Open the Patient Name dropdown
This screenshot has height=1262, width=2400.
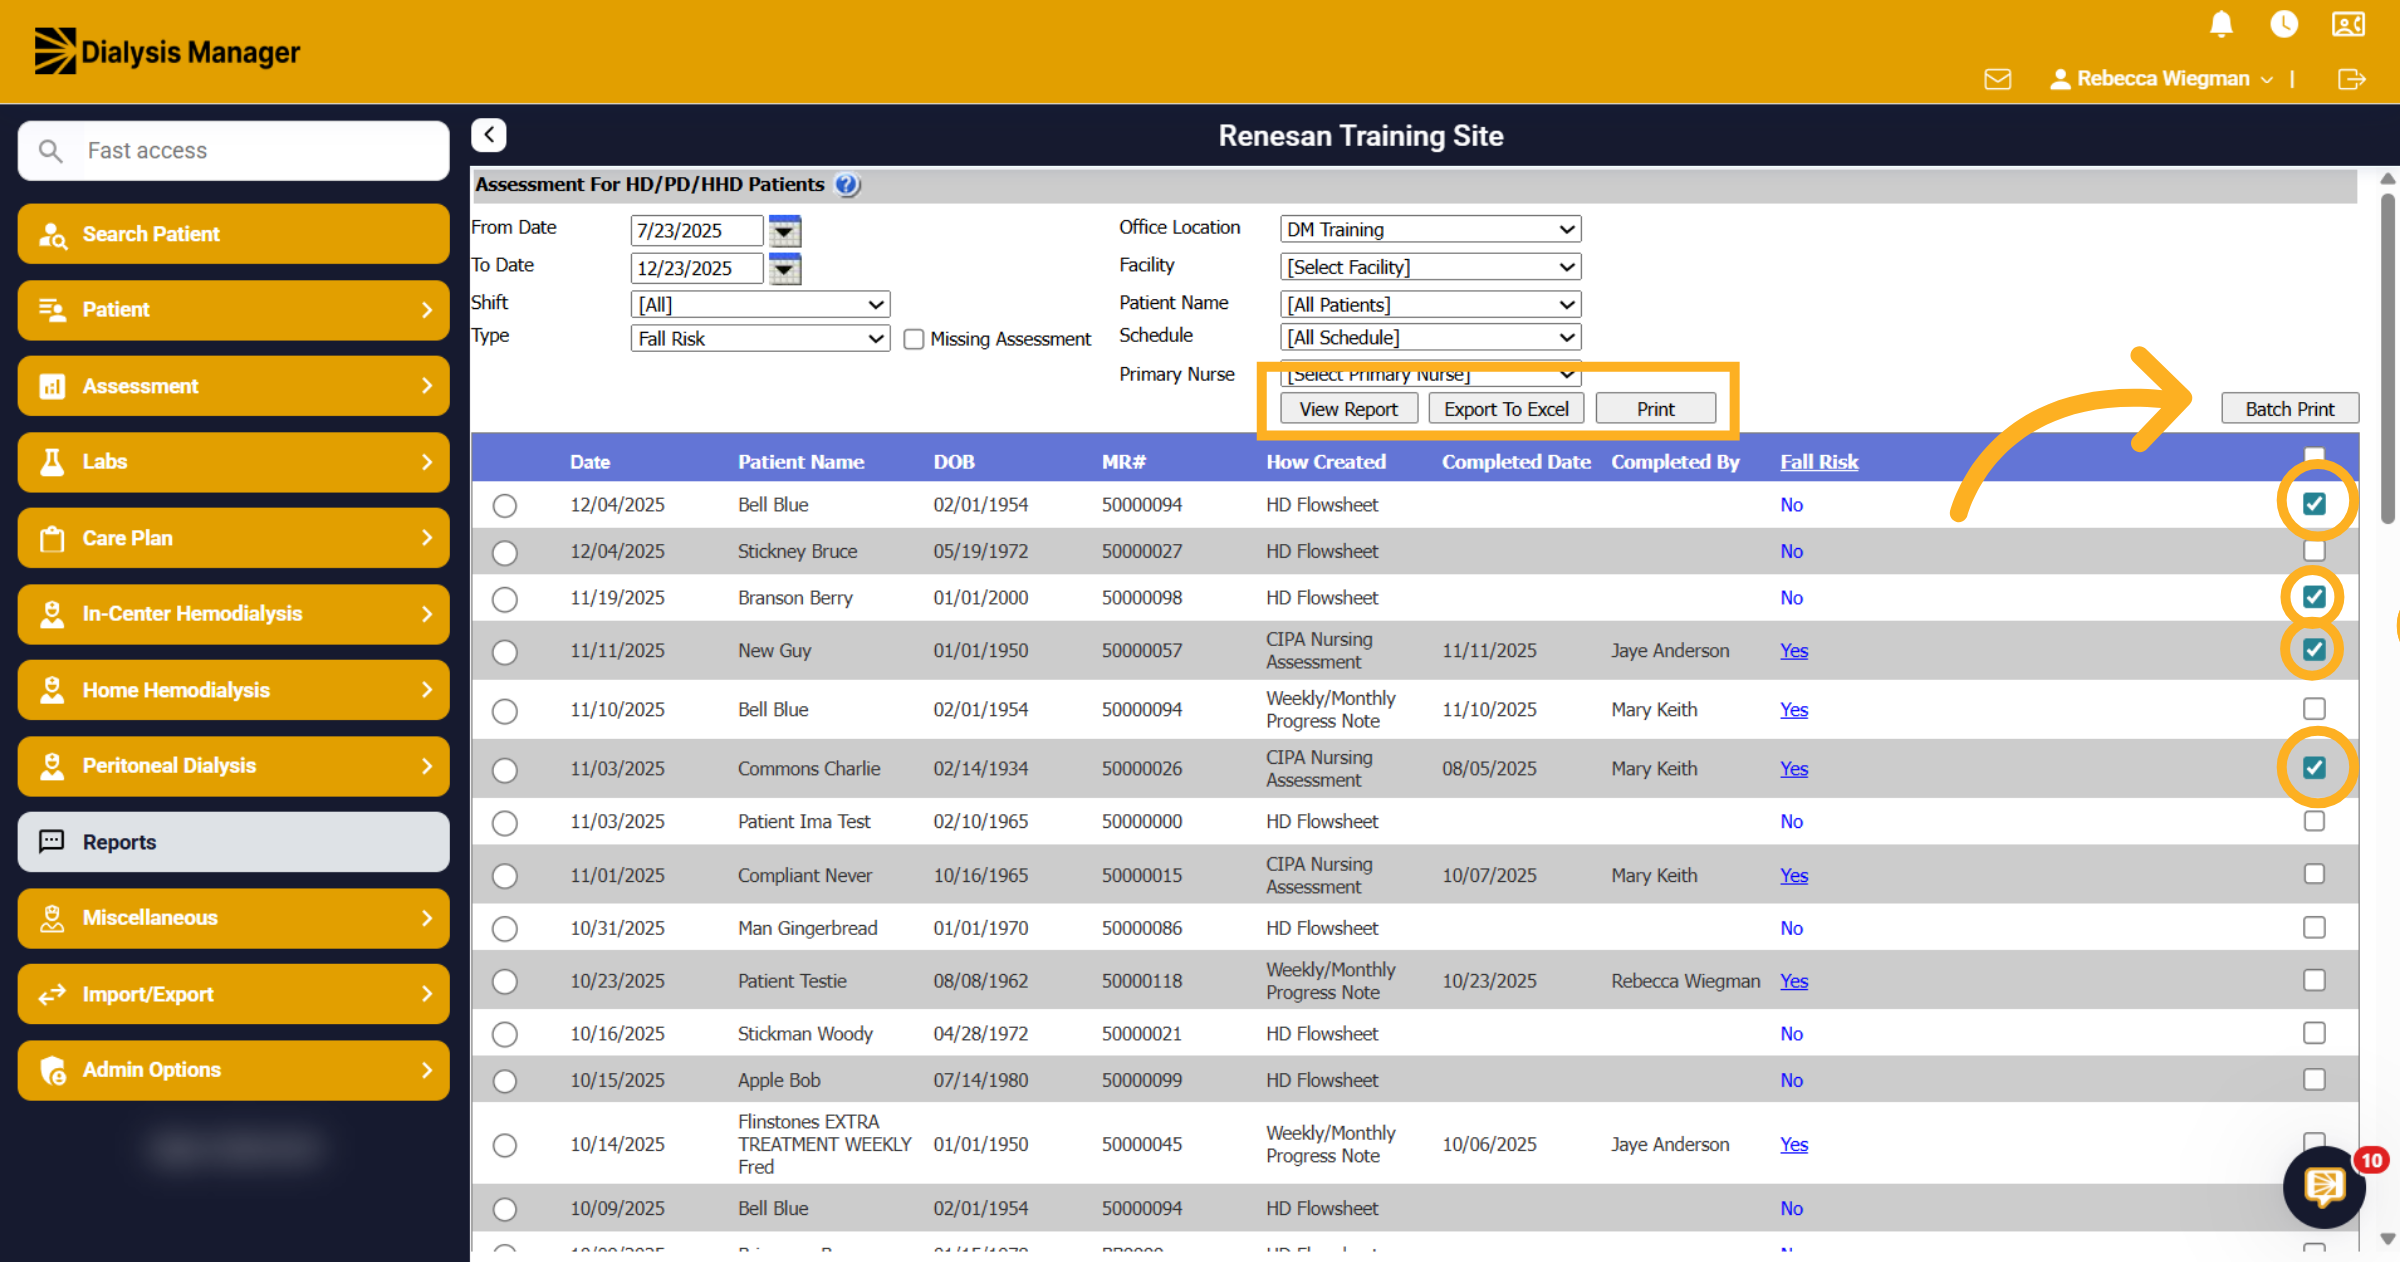click(x=1430, y=305)
